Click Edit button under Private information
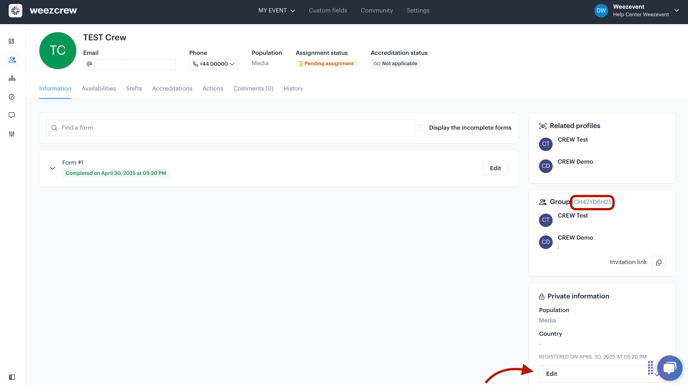This screenshot has width=688, height=385. (593, 374)
